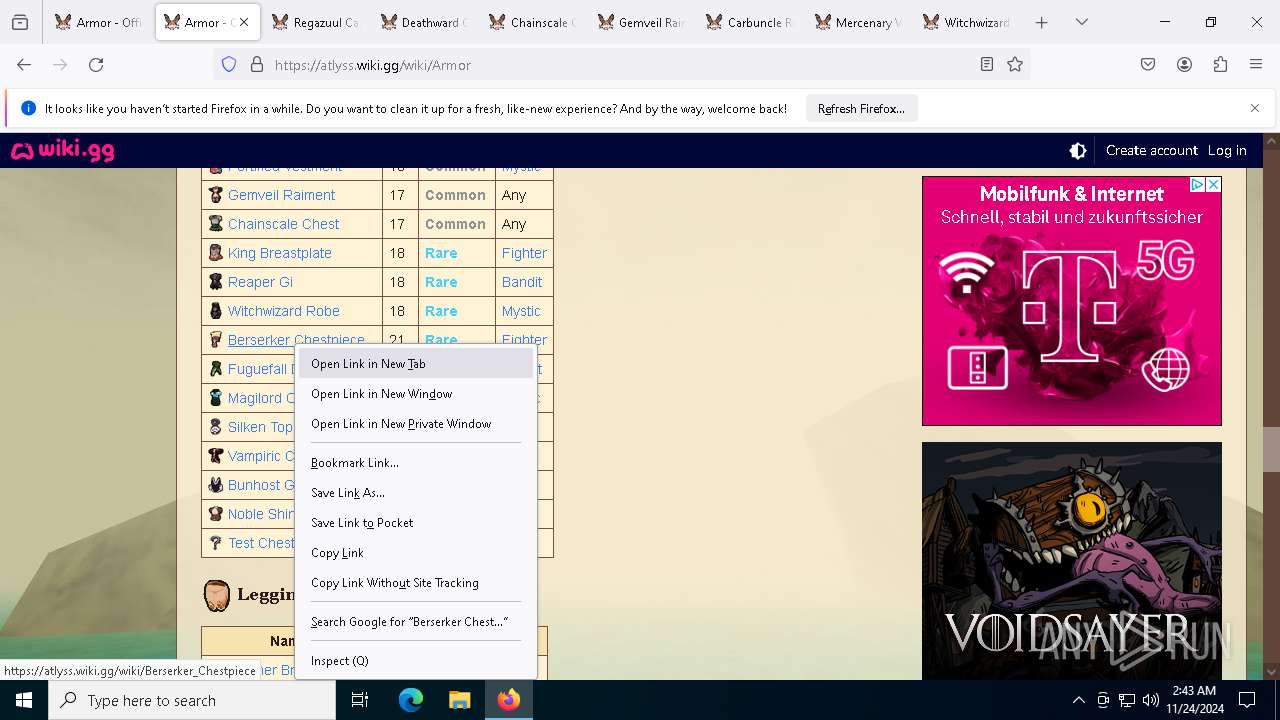Click taskbar search box

click(x=192, y=700)
